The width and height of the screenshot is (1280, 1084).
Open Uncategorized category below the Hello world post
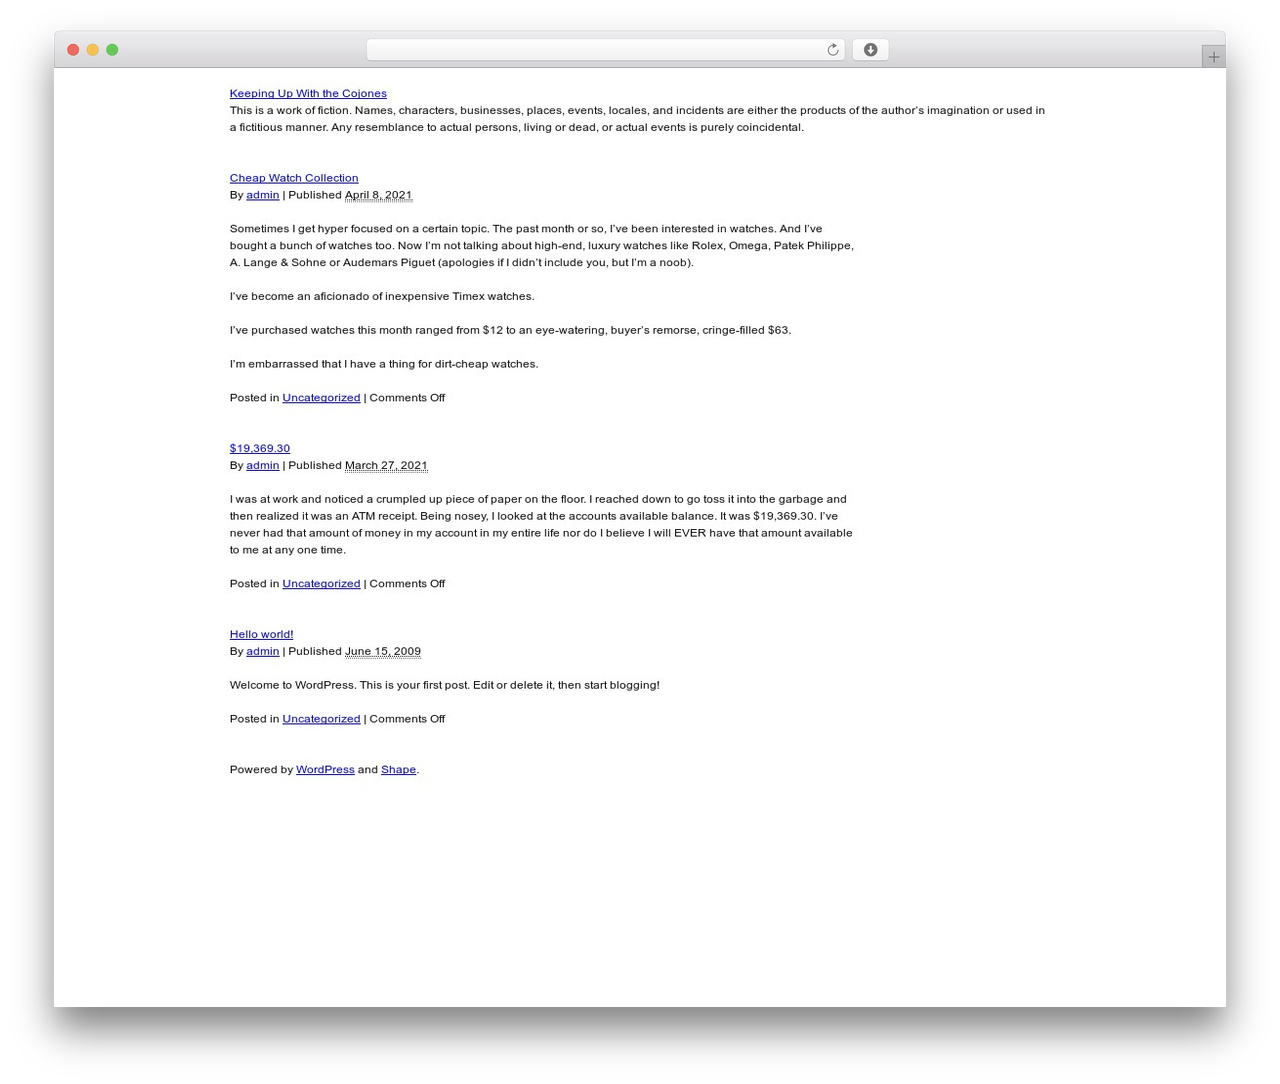tap(321, 719)
